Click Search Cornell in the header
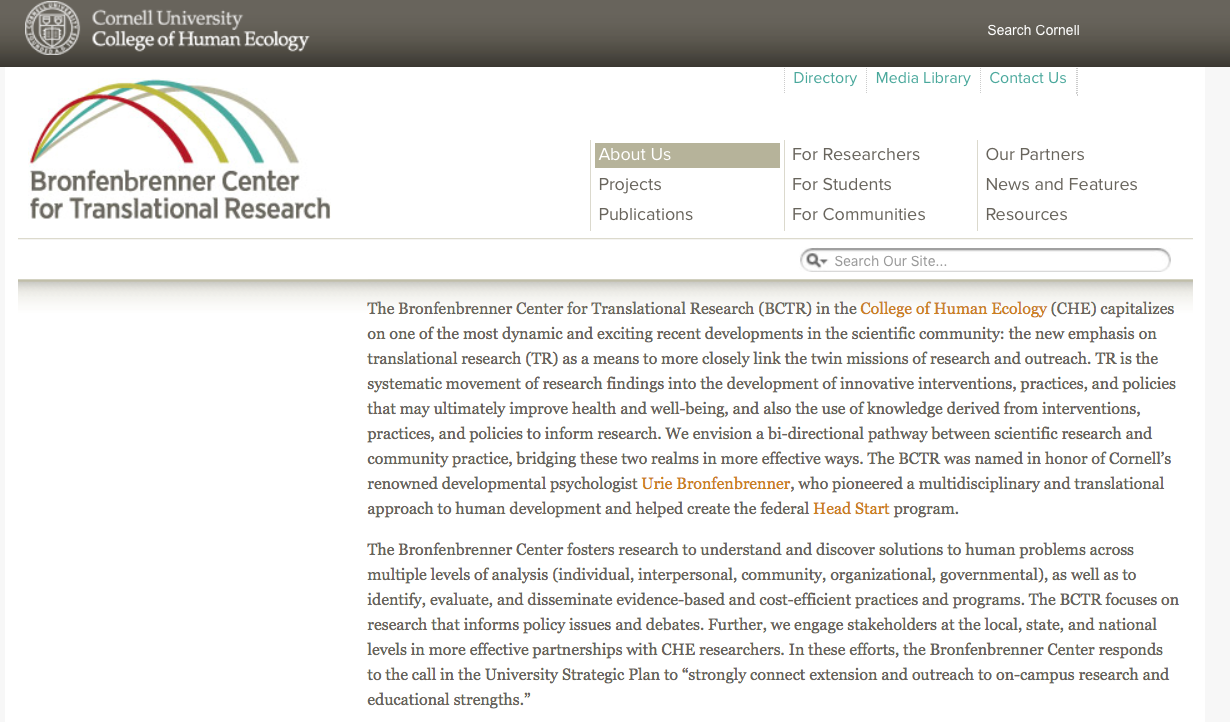The height and width of the screenshot is (722, 1230). [x=1033, y=30]
